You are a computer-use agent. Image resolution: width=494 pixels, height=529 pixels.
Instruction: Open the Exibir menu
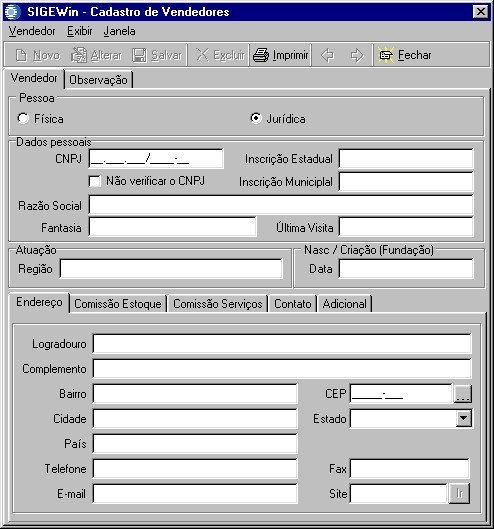(x=80, y=31)
